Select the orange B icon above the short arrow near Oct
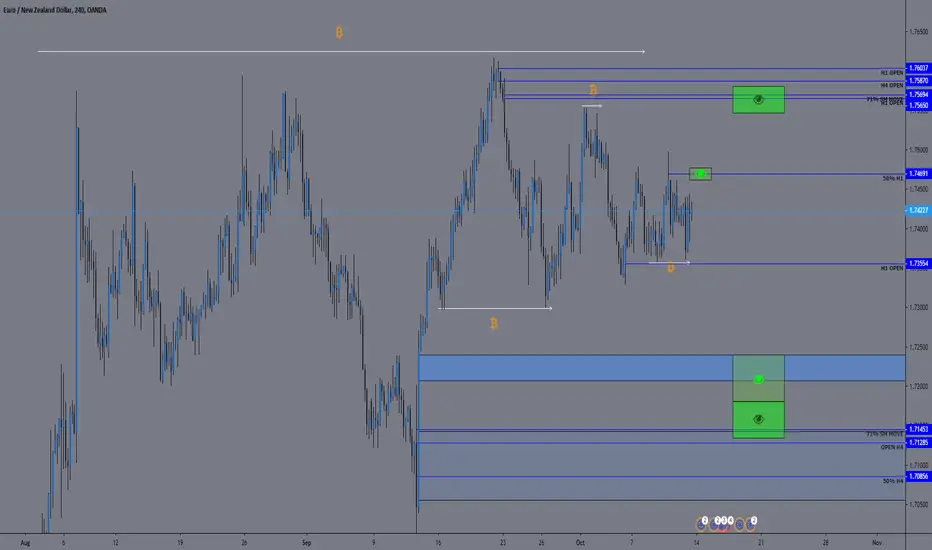This screenshot has width=932, height=550. click(593, 90)
